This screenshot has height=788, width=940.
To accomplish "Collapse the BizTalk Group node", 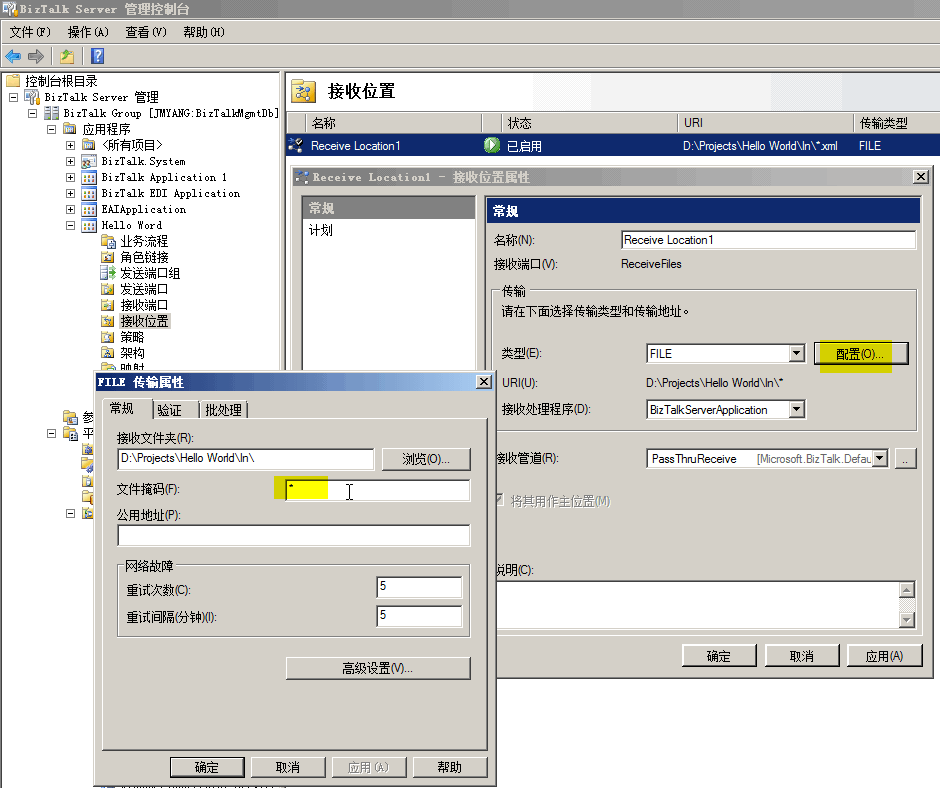I will [32, 113].
